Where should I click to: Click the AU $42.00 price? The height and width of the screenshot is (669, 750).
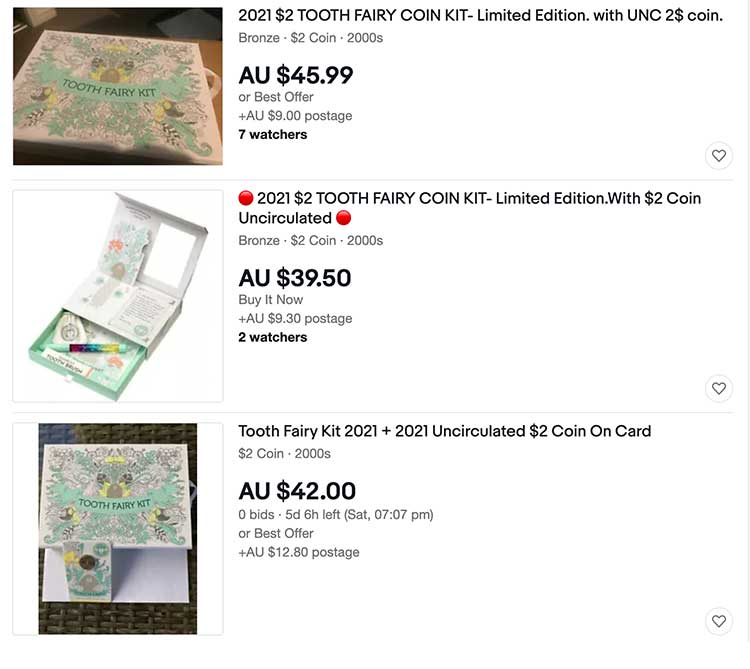297,491
